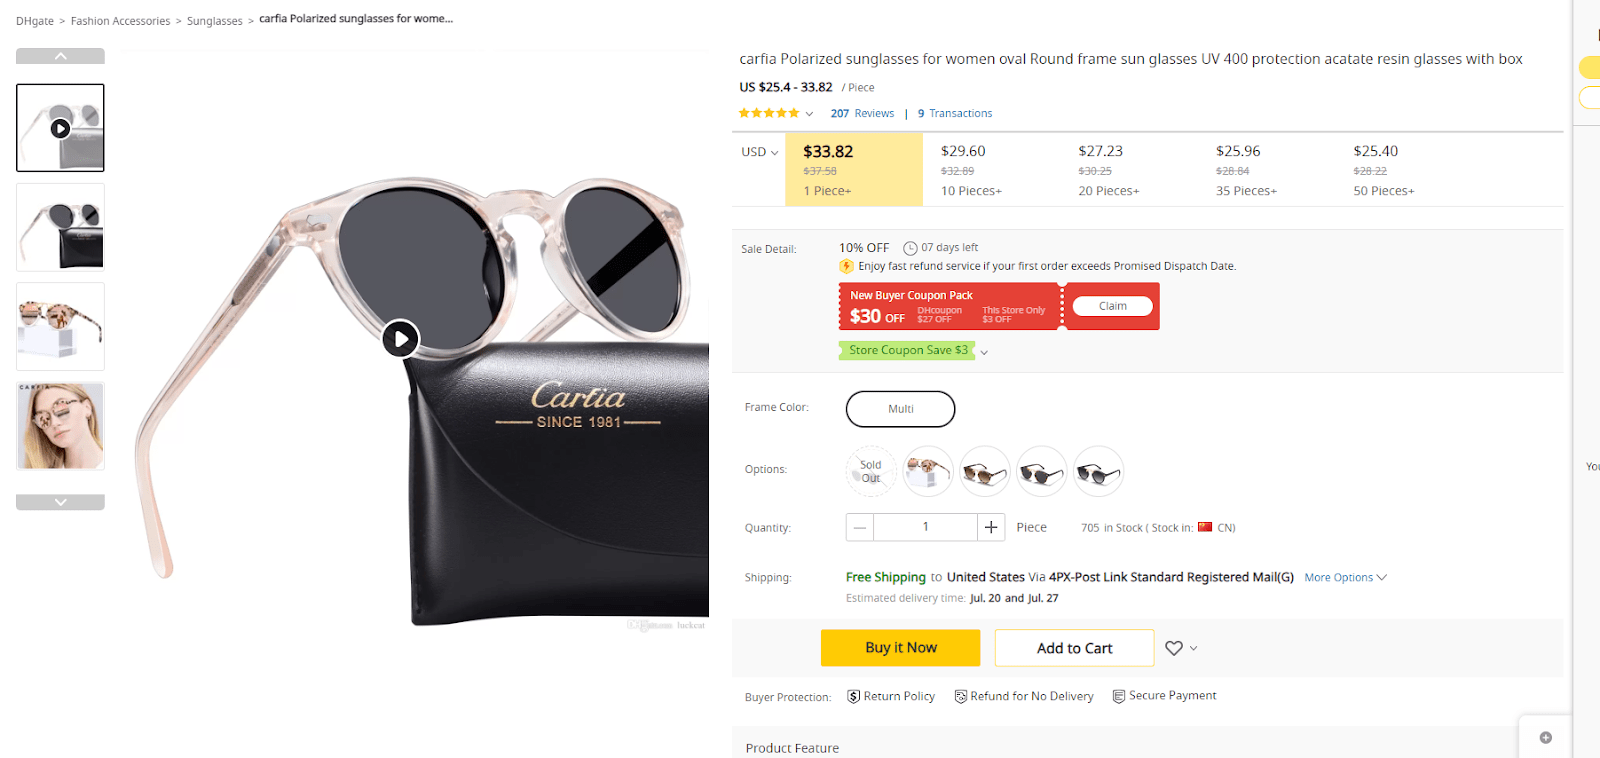View the model photo thumbnail
This screenshot has width=1600, height=758.
pyautogui.click(x=60, y=426)
